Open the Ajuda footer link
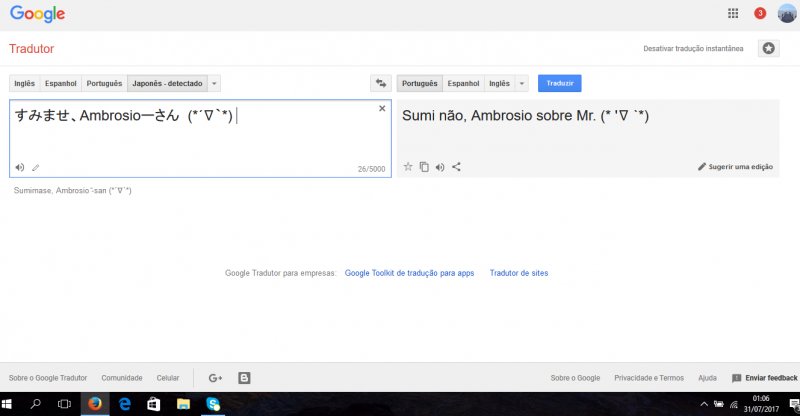Viewport: 800px width, 416px height. pyautogui.click(x=707, y=378)
